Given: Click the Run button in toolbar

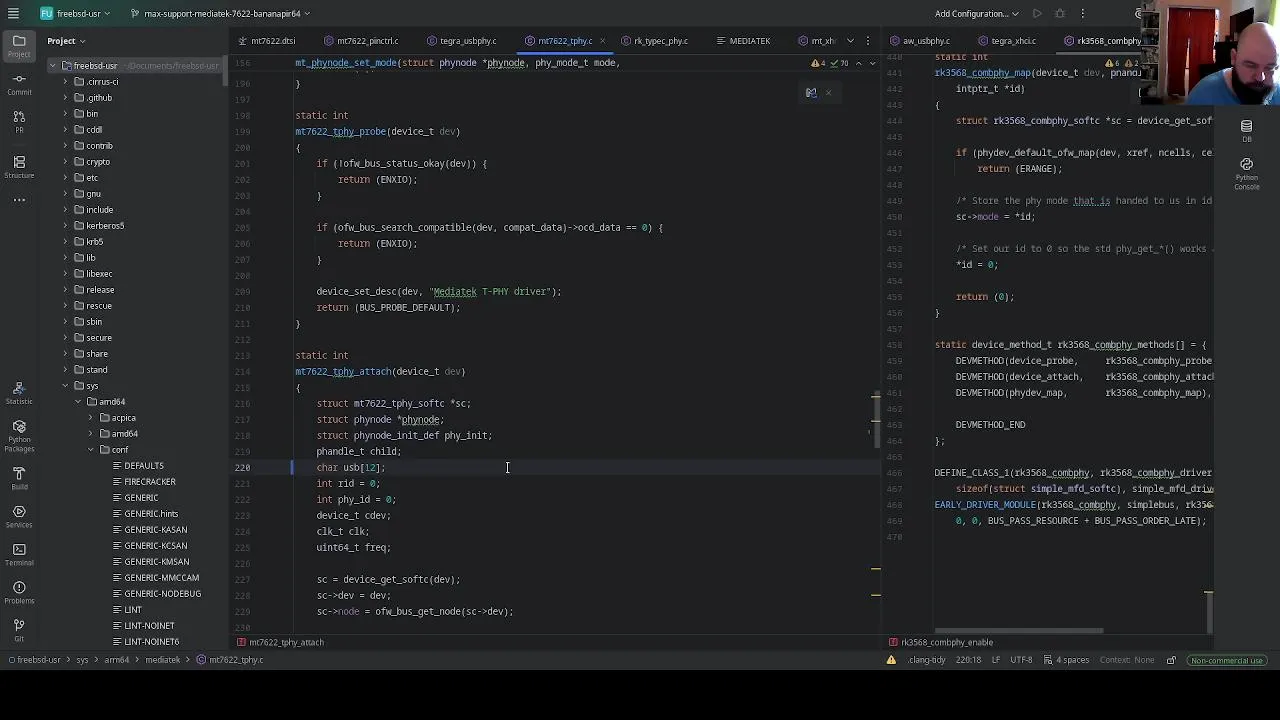Looking at the screenshot, I should point(1037,13).
